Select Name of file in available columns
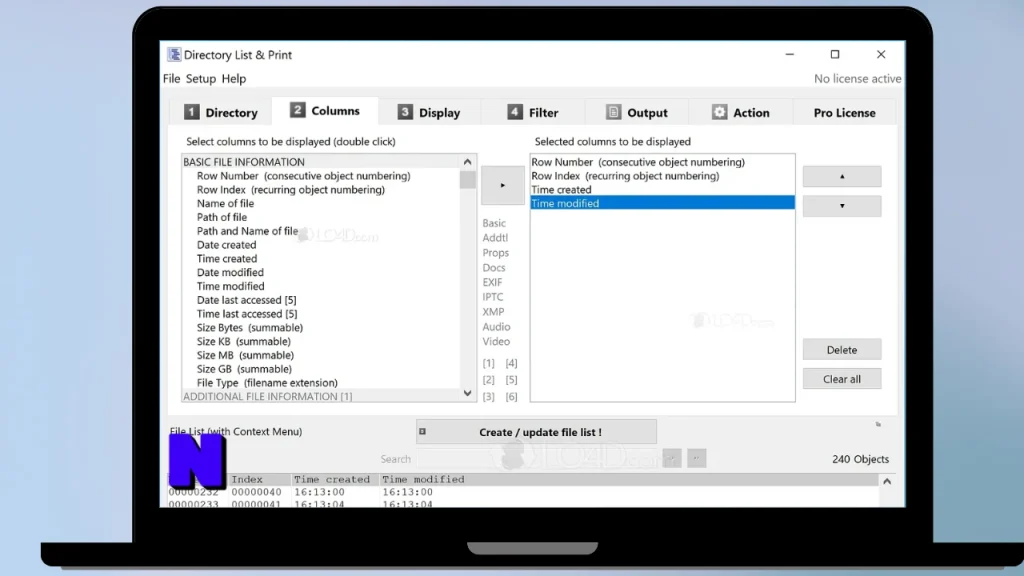 point(225,203)
